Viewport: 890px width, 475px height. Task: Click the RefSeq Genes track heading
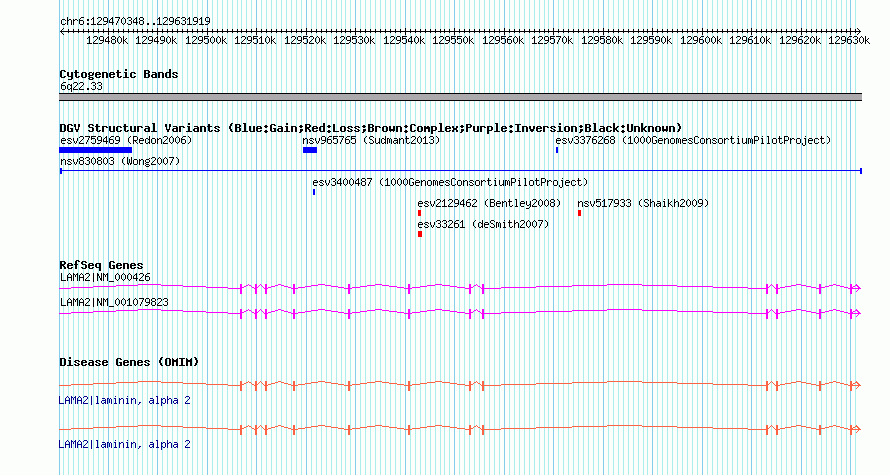pyautogui.click(x=101, y=265)
